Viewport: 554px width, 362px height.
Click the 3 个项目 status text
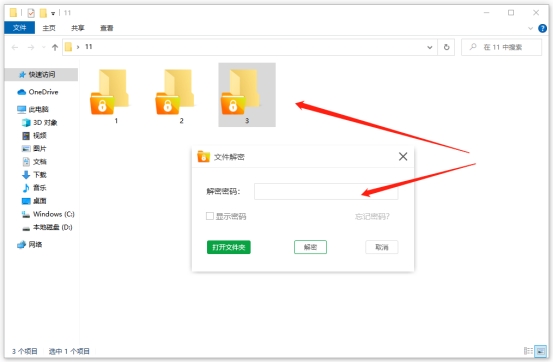(x=24, y=351)
